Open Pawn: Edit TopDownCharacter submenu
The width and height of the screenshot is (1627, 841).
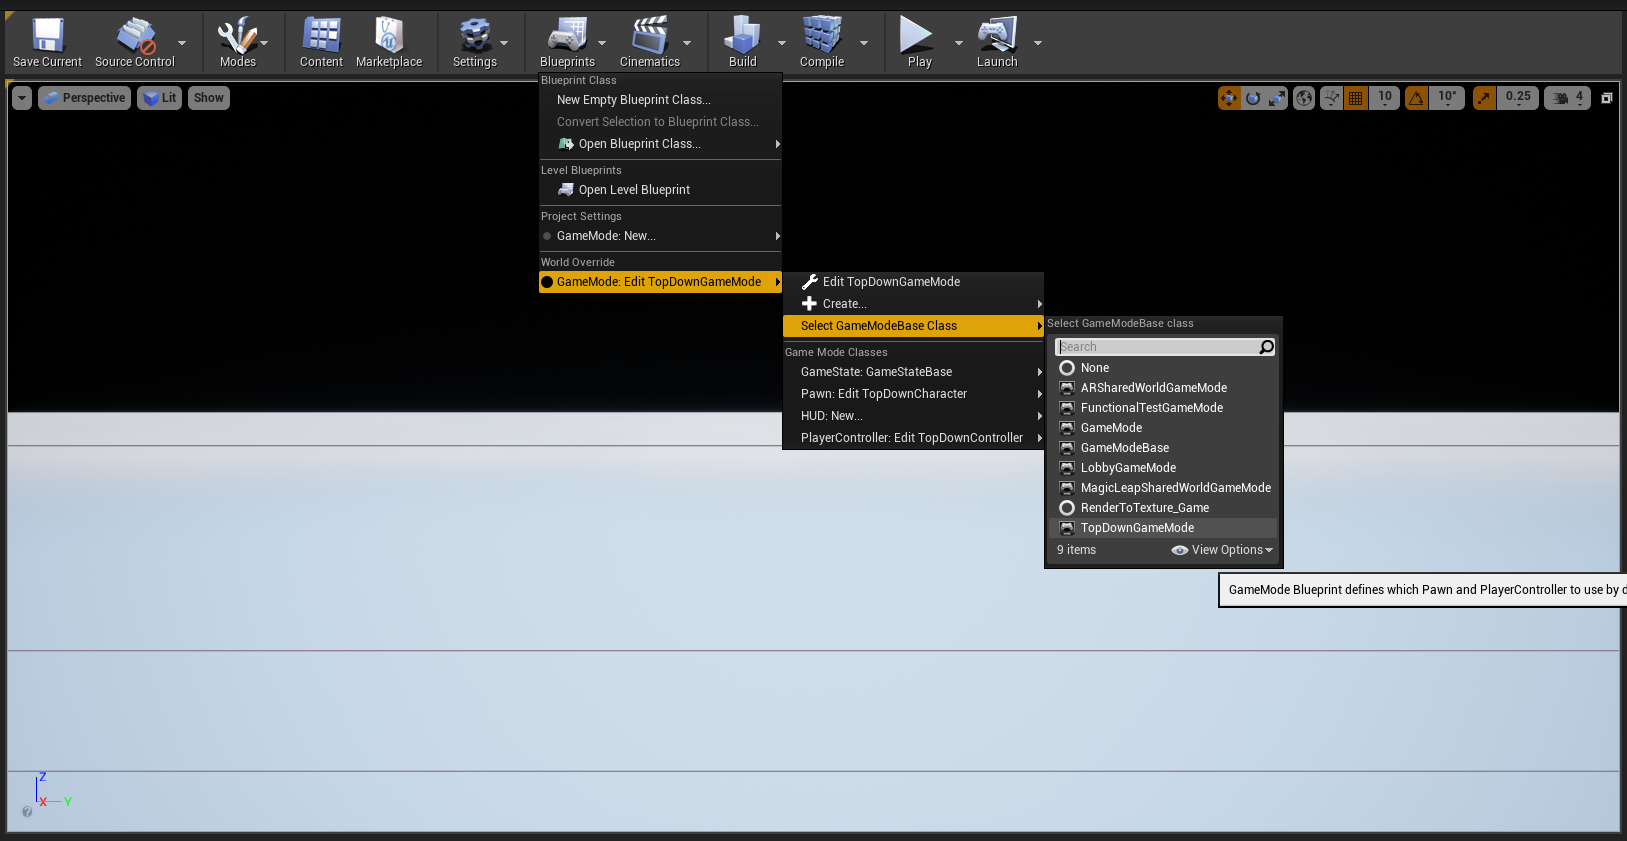click(x=913, y=394)
